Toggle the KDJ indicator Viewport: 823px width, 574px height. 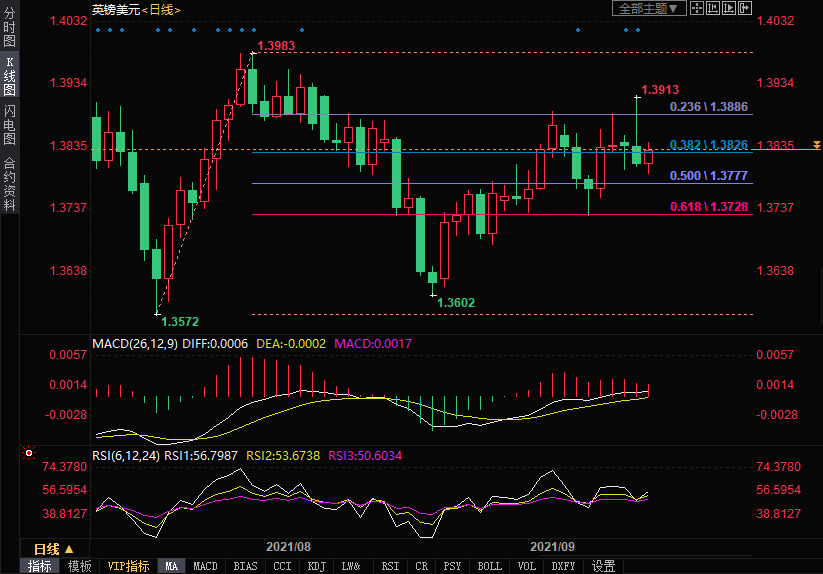[316, 566]
